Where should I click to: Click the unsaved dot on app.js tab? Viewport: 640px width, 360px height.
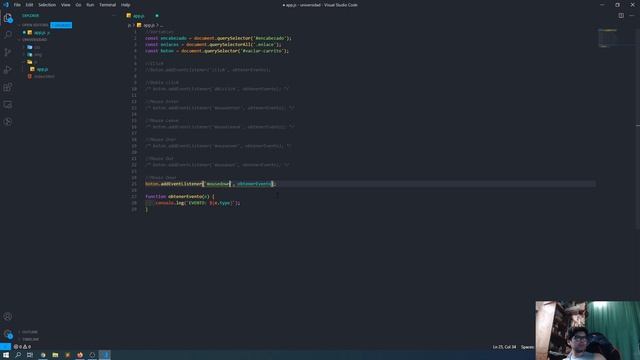[x=157, y=16]
